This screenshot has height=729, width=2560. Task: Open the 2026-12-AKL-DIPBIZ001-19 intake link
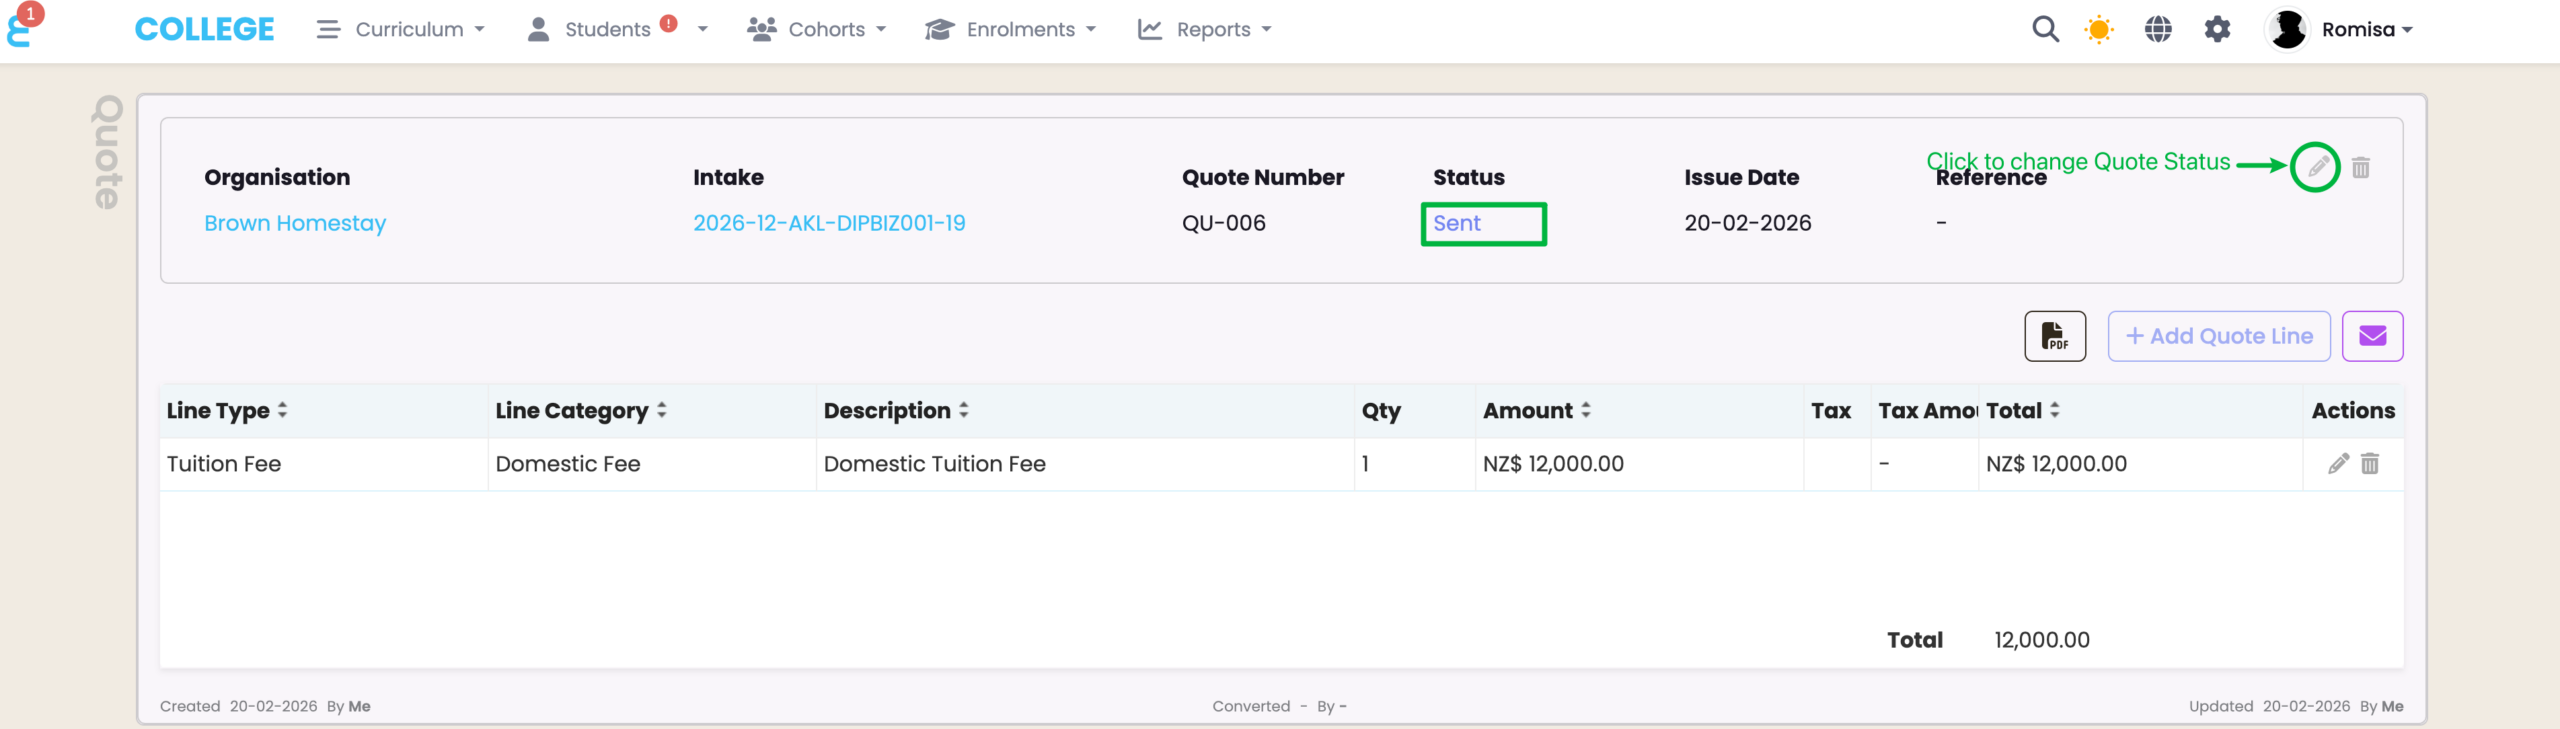[829, 223]
